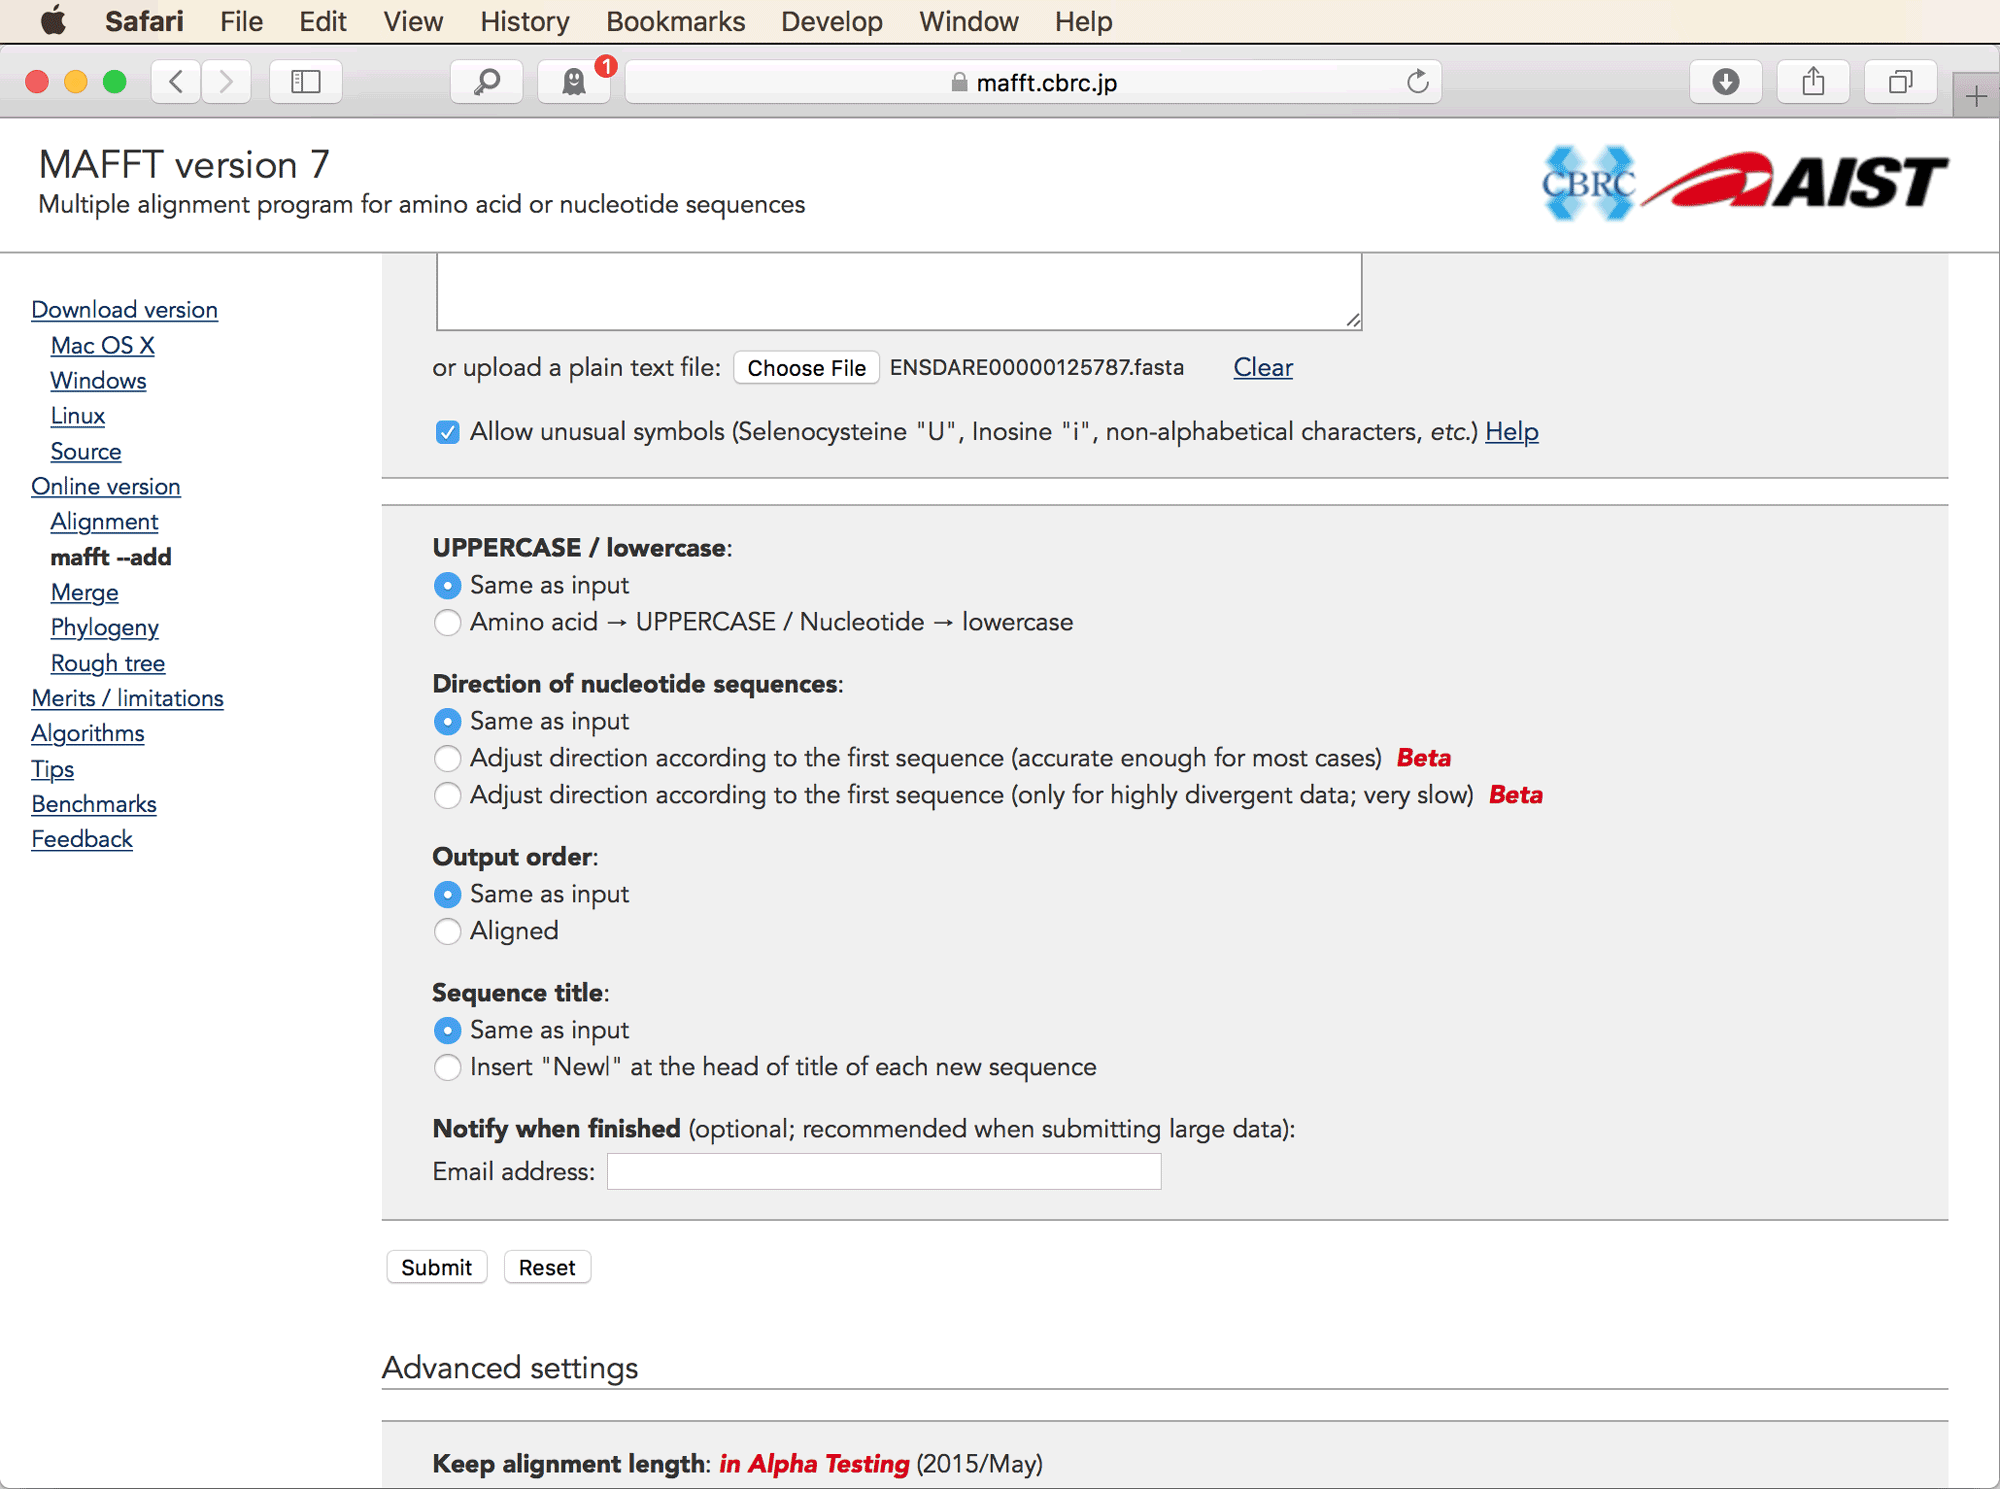The width and height of the screenshot is (2000, 1489).
Task: Open Benchmarks link
Action: (x=94, y=804)
